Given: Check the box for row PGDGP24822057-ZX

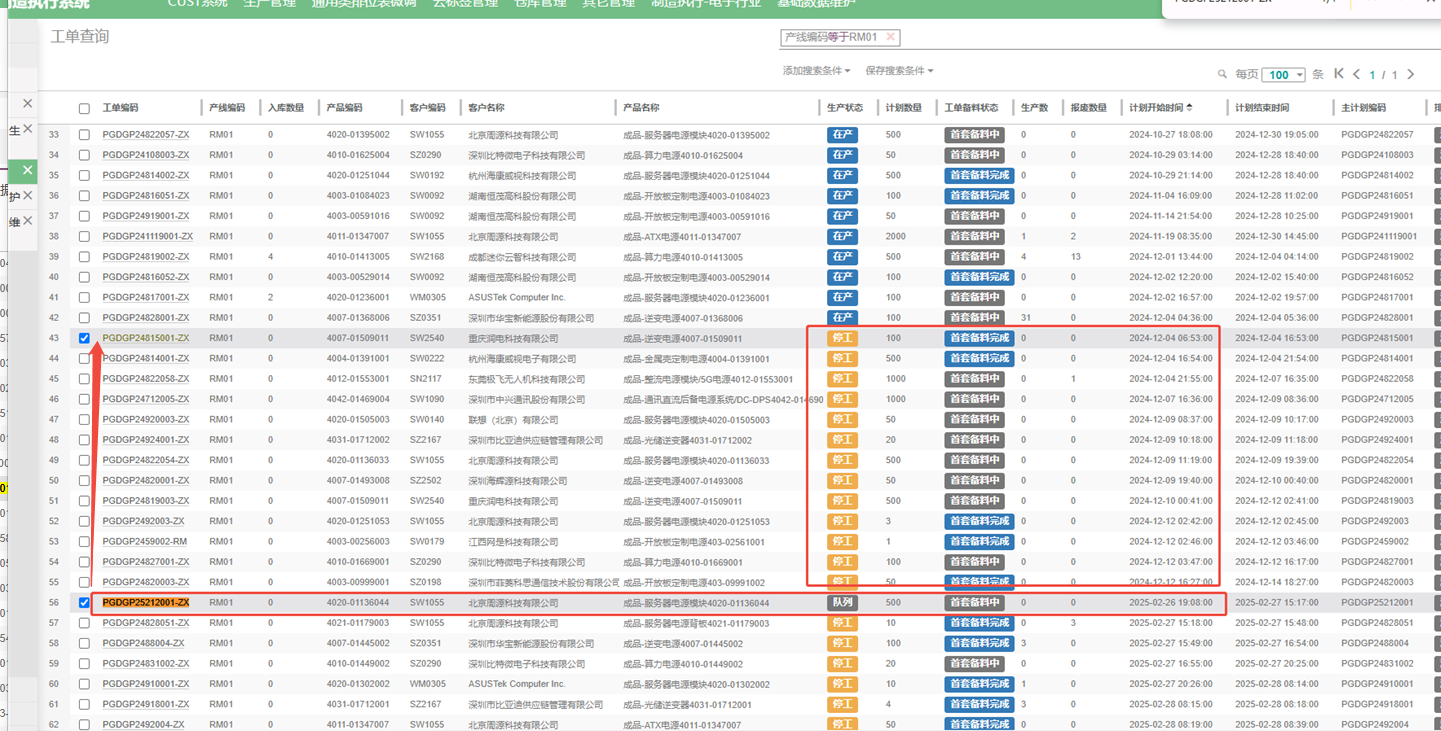Looking at the screenshot, I should tap(84, 135).
